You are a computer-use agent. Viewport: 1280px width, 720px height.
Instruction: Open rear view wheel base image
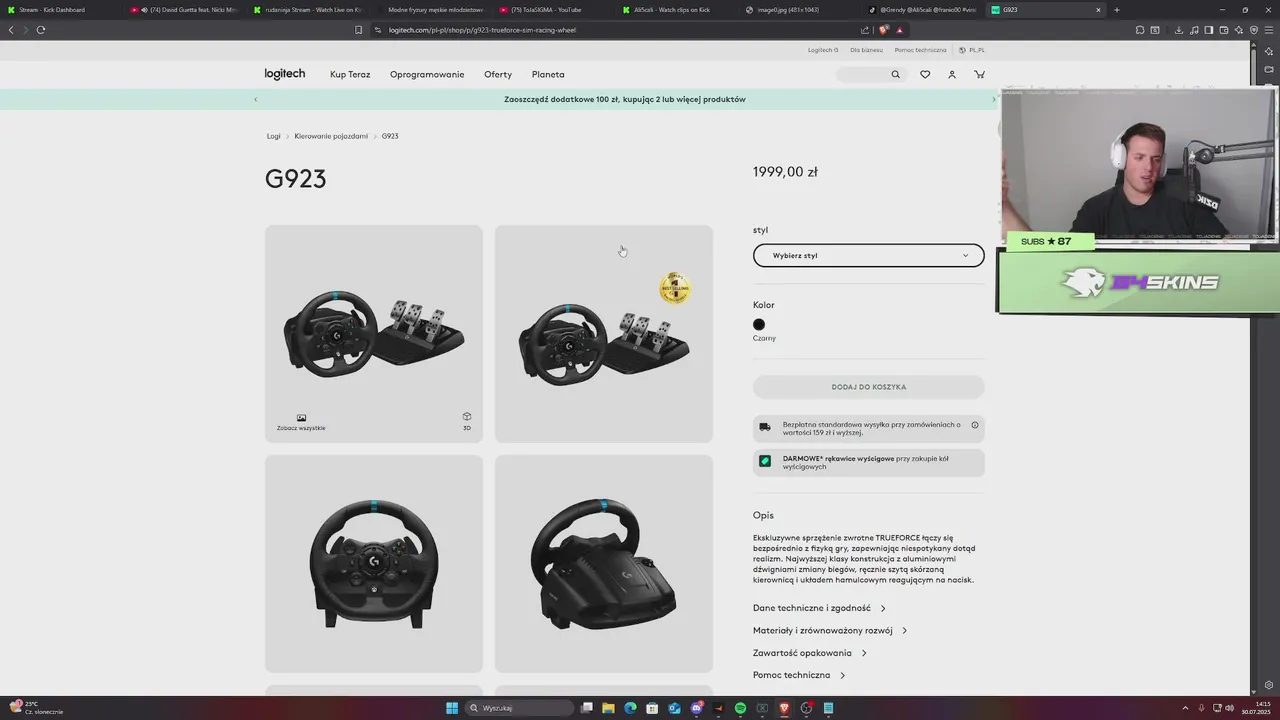(604, 564)
